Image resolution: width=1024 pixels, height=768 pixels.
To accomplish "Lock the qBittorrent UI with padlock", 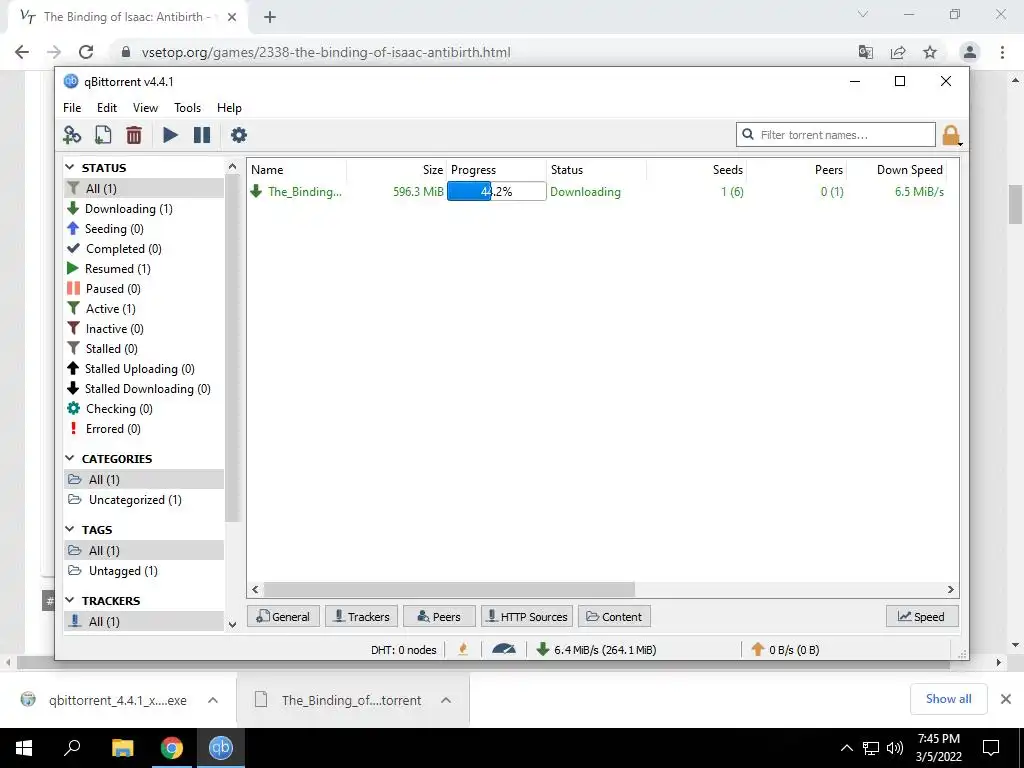I will point(951,135).
